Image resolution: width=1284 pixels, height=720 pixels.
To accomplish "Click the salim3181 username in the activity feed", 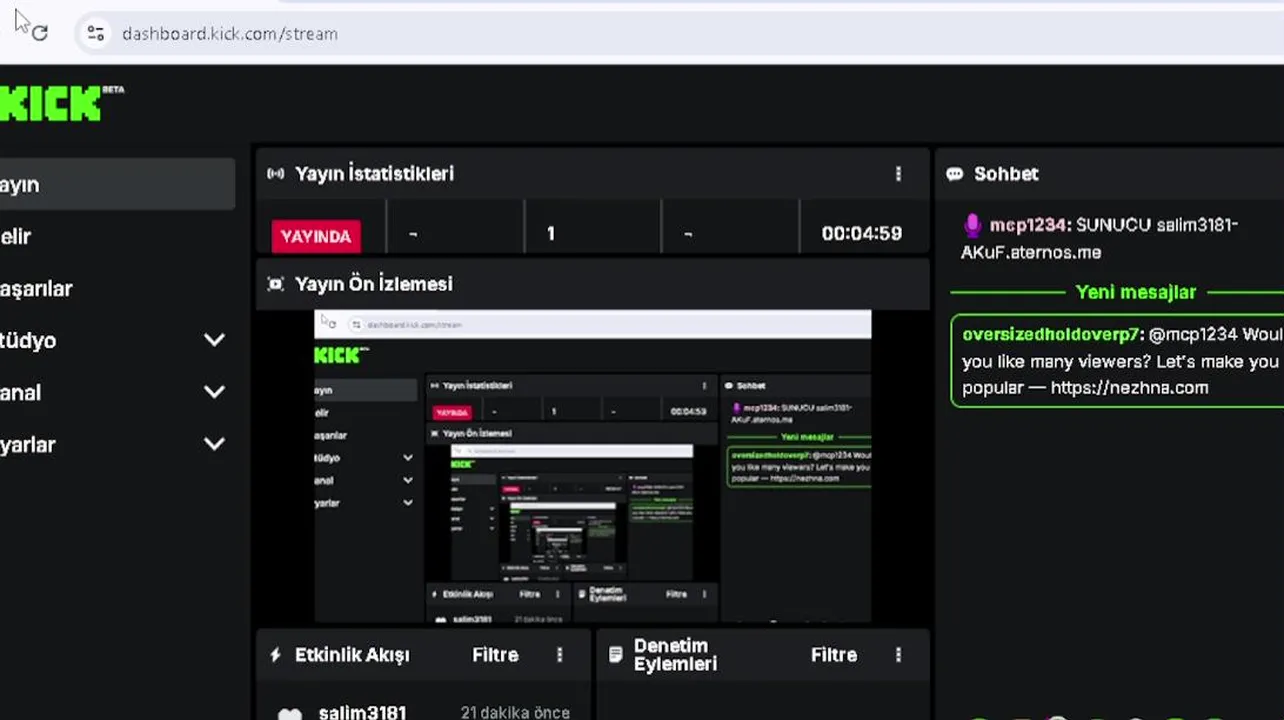I will (x=363, y=712).
